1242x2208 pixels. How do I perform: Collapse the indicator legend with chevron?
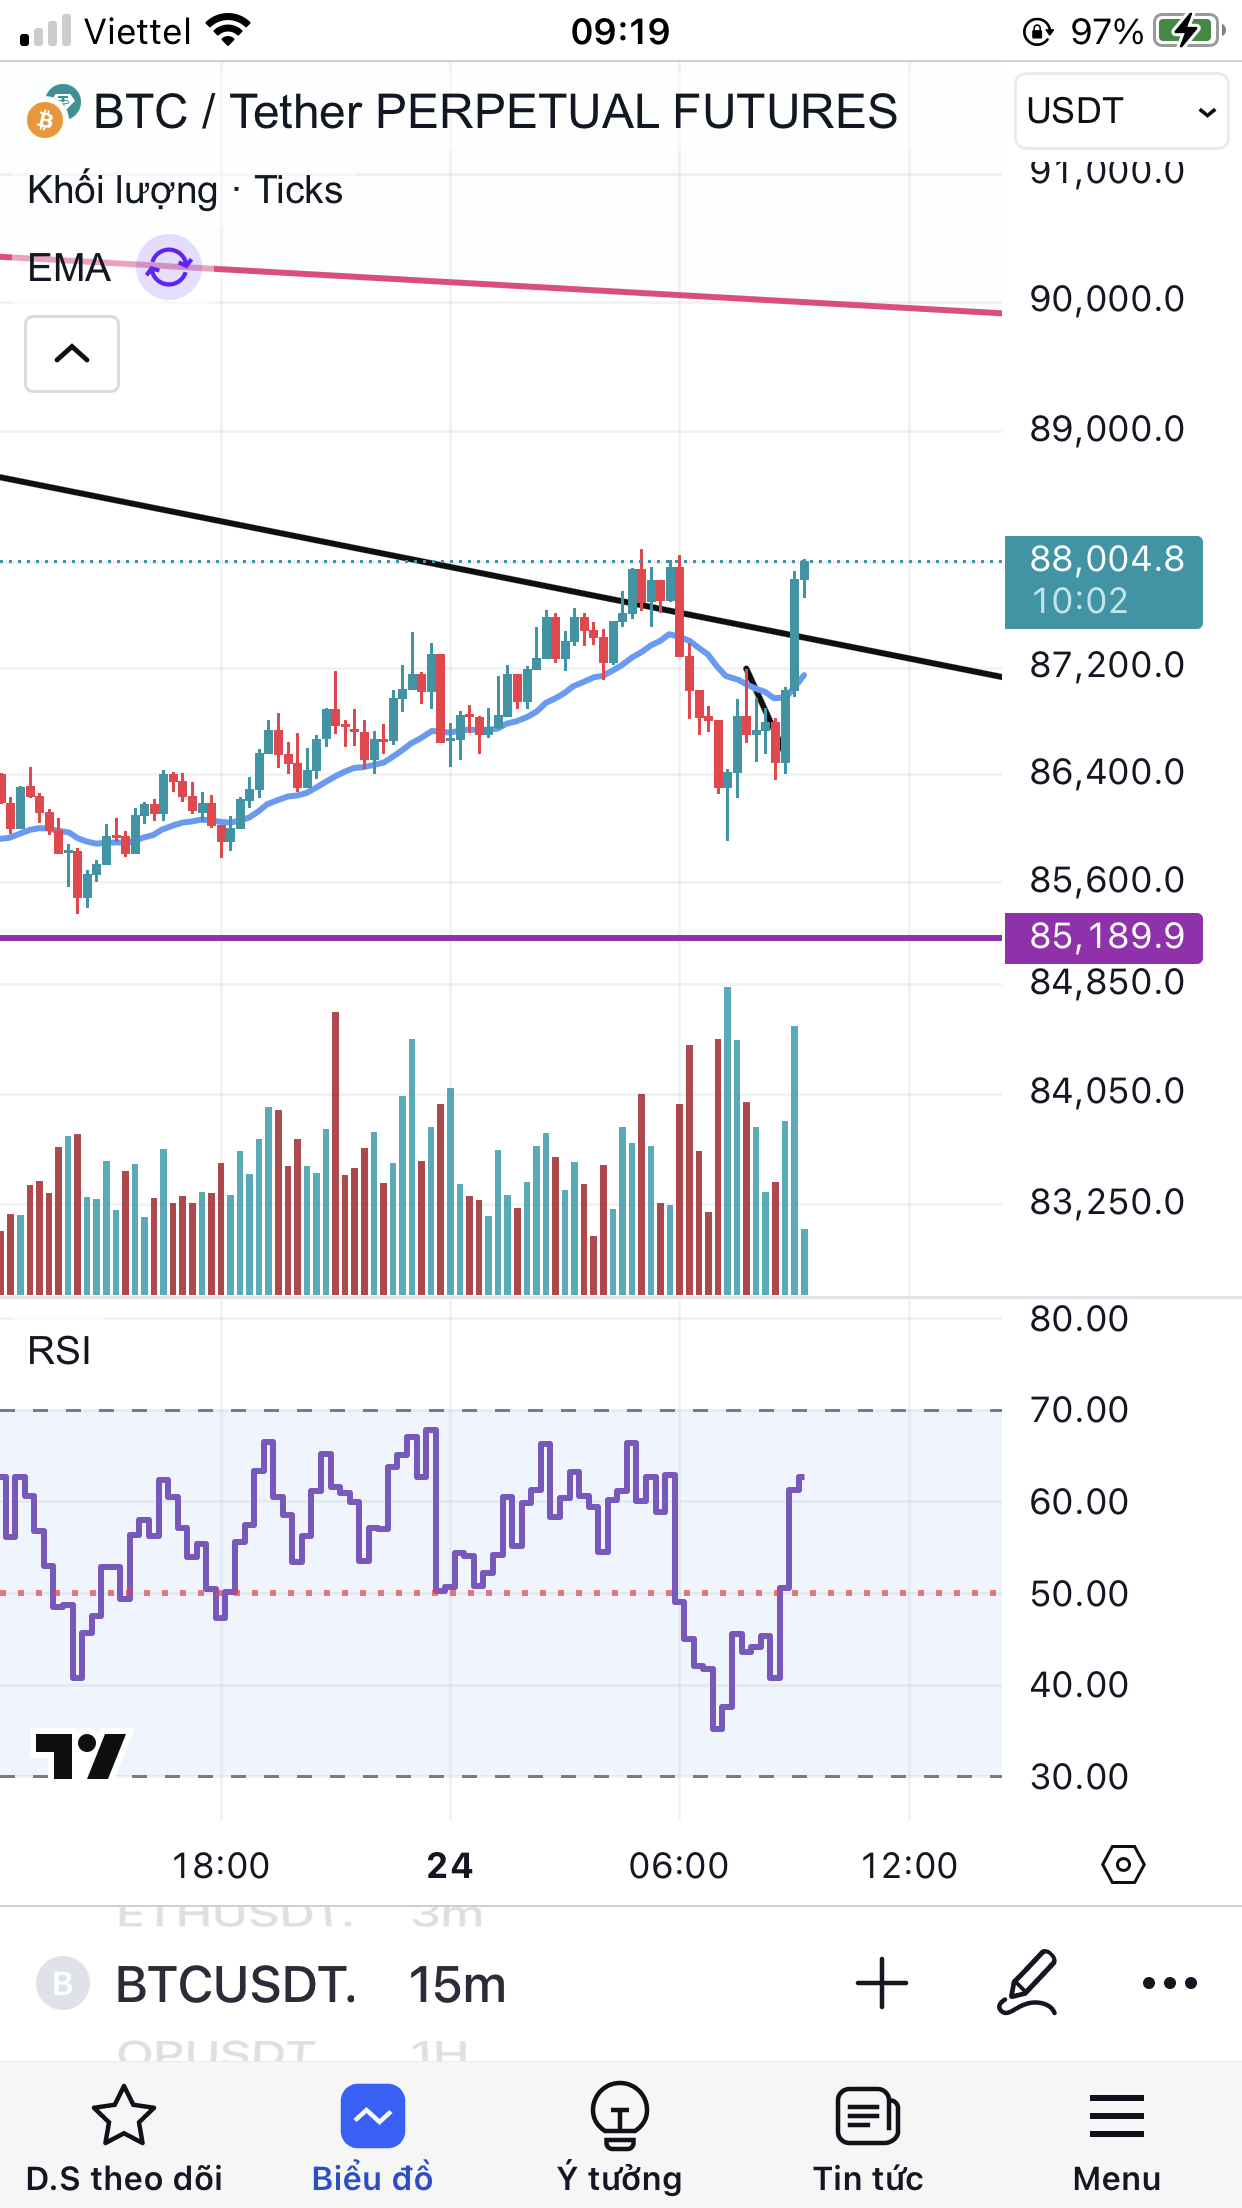[72, 354]
